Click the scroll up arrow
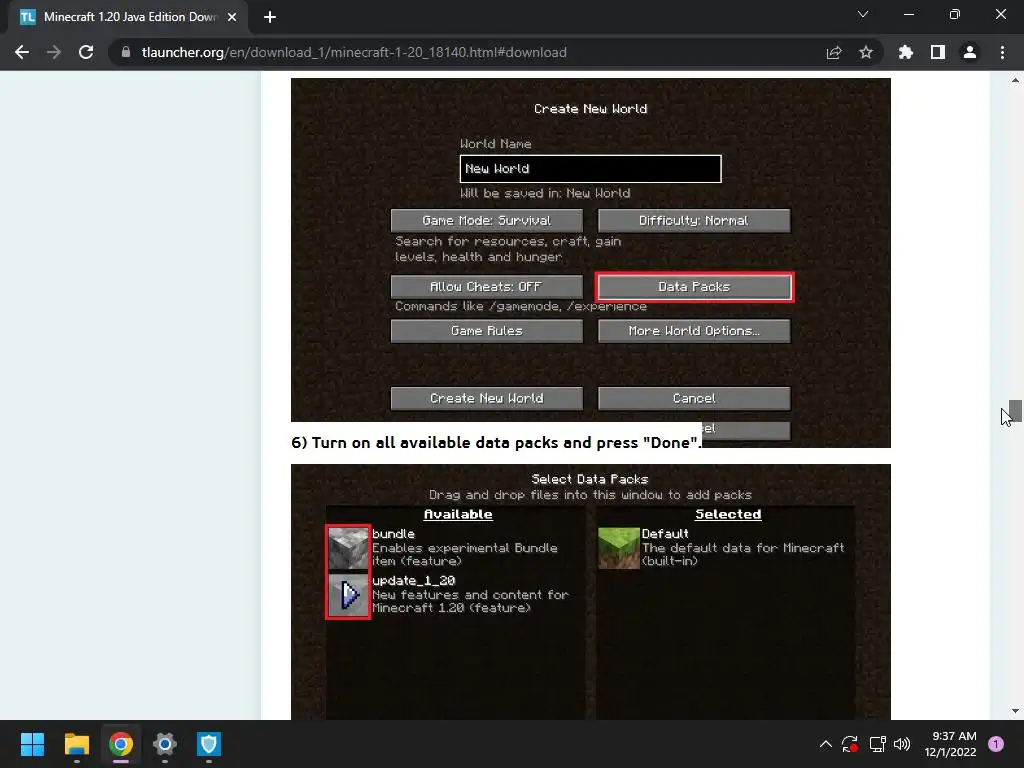 [x=1015, y=80]
